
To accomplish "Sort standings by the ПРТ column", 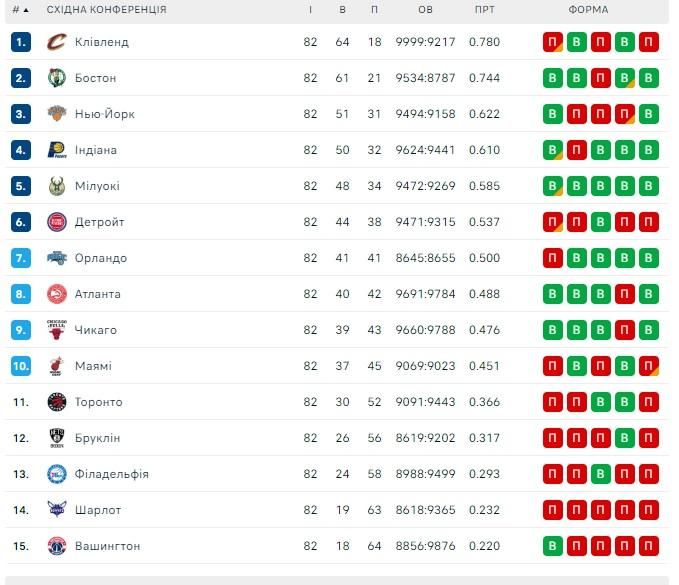I will [x=484, y=10].
